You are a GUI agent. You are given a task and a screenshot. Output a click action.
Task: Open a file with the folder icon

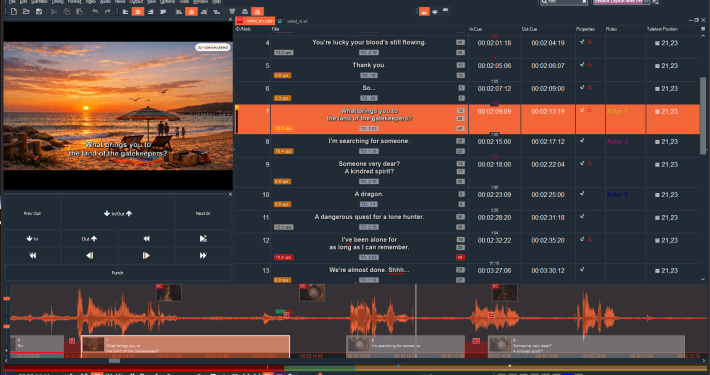tap(26, 12)
